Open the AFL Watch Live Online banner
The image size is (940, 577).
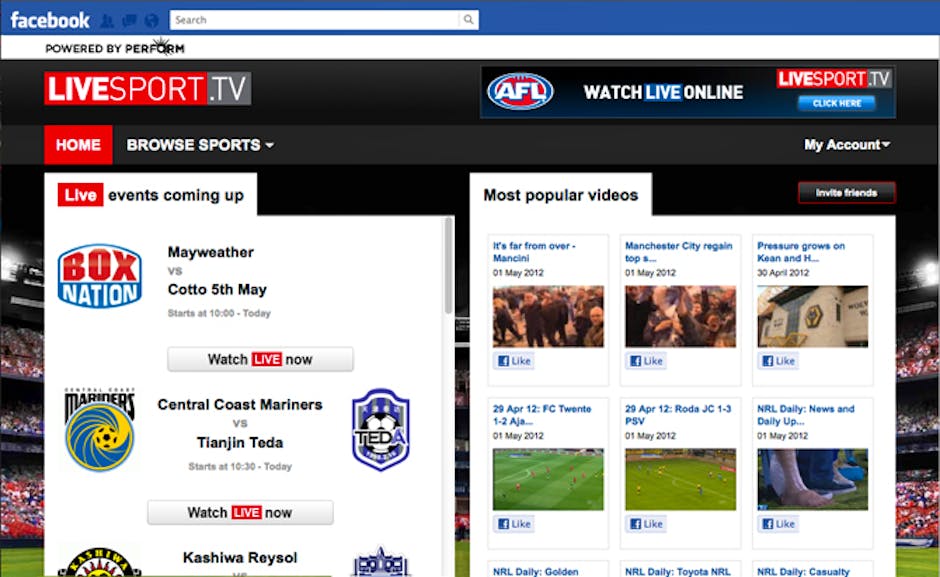pyautogui.click(x=687, y=92)
